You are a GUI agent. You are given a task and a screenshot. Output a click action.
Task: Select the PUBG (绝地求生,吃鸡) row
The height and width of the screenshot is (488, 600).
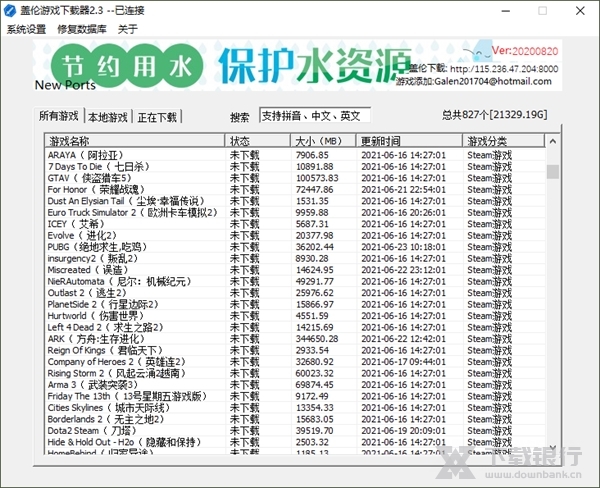[295, 247]
